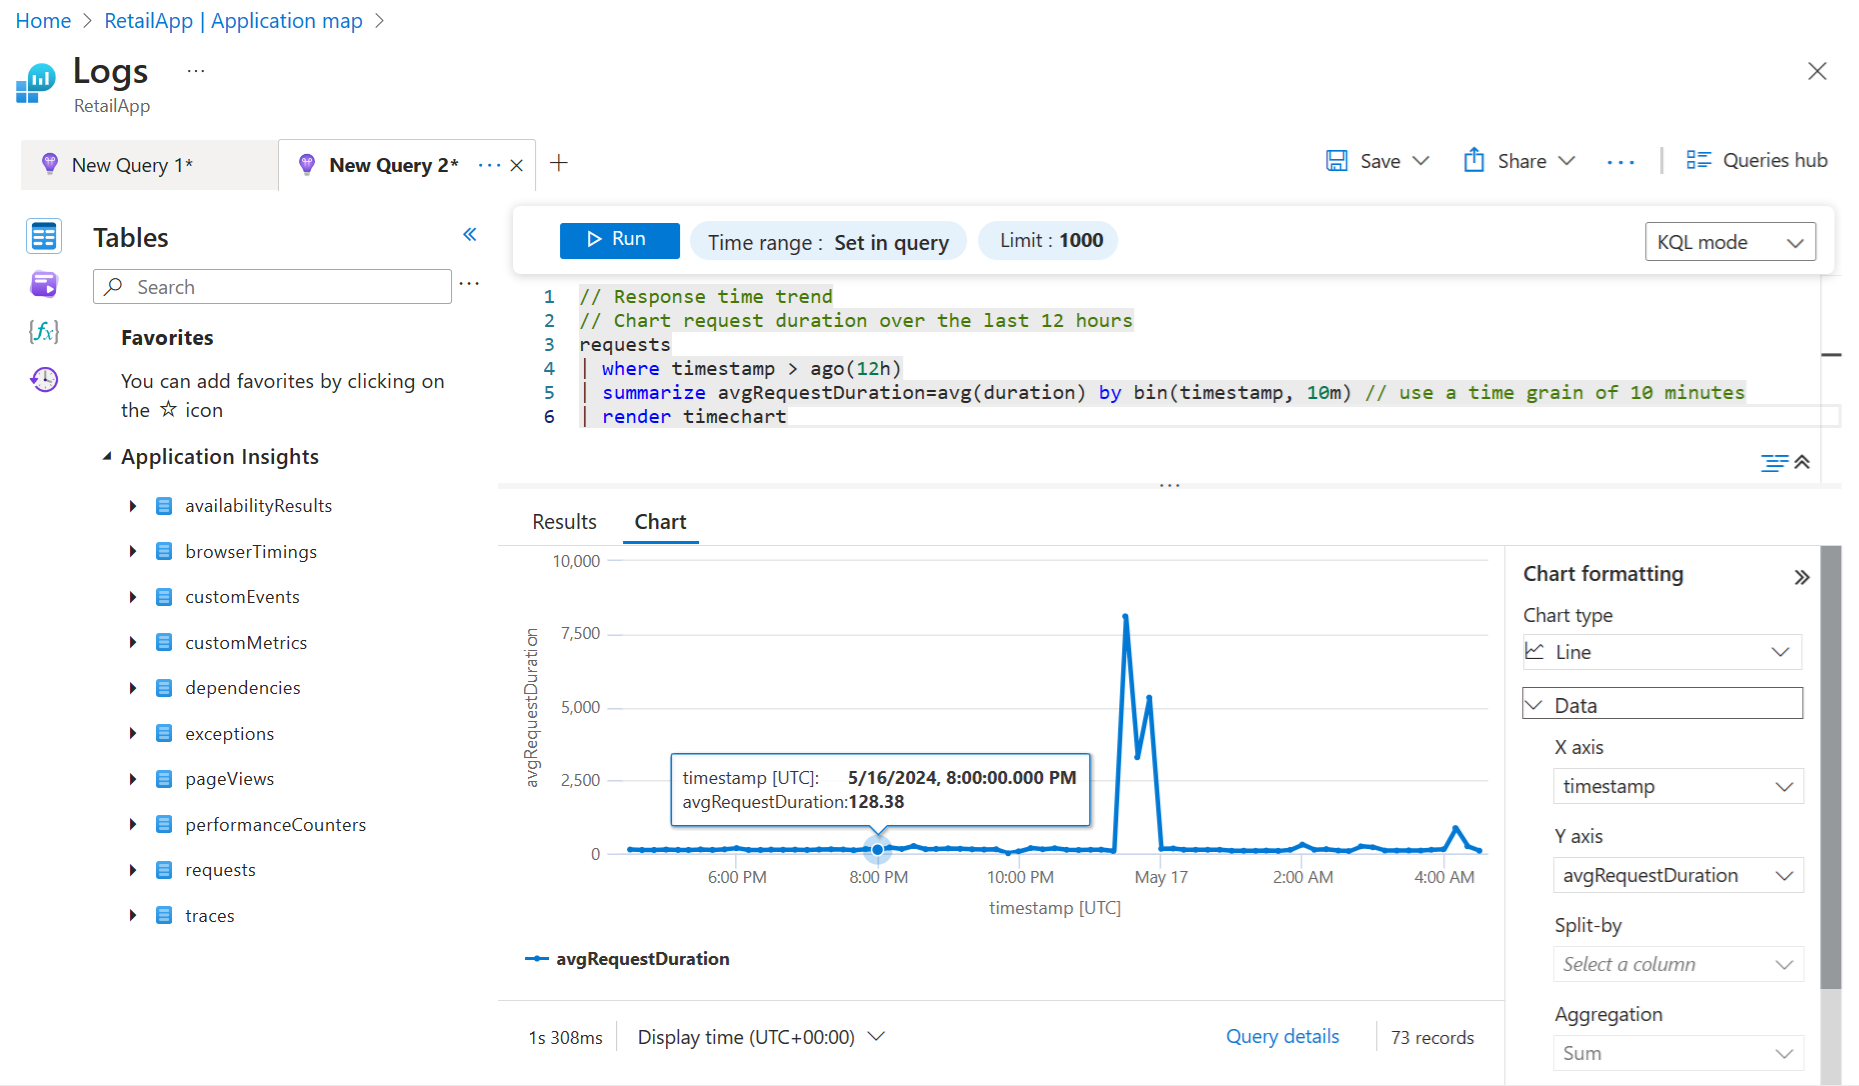The width and height of the screenshot is (1859, 1086).
Task: Open the Tables panel icon in sidebar
Action: [44, 237]
